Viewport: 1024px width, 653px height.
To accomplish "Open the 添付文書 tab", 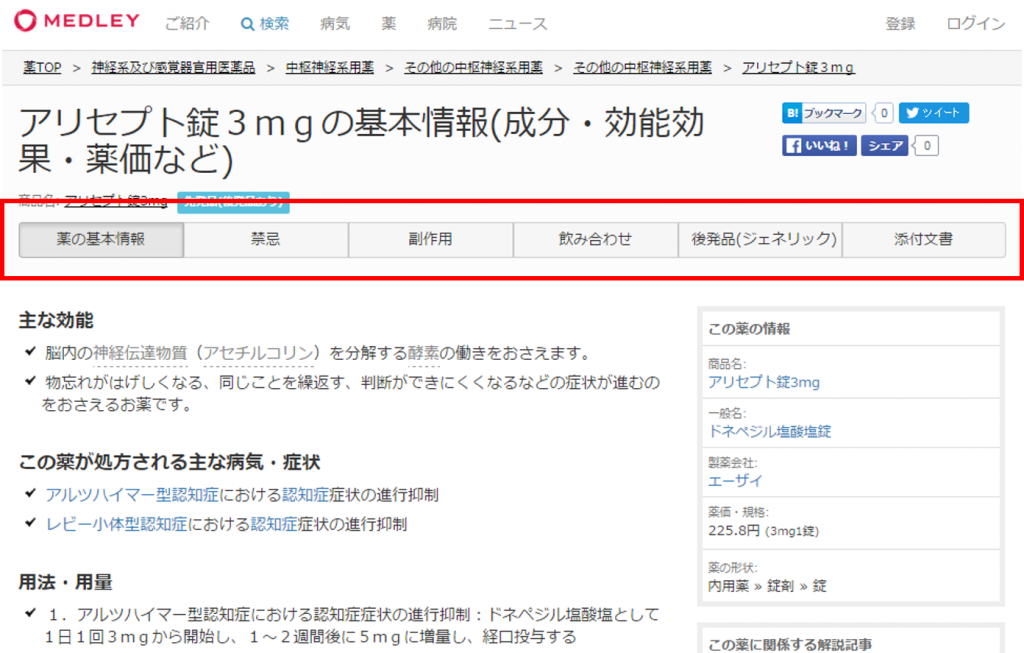I will 924,240.
